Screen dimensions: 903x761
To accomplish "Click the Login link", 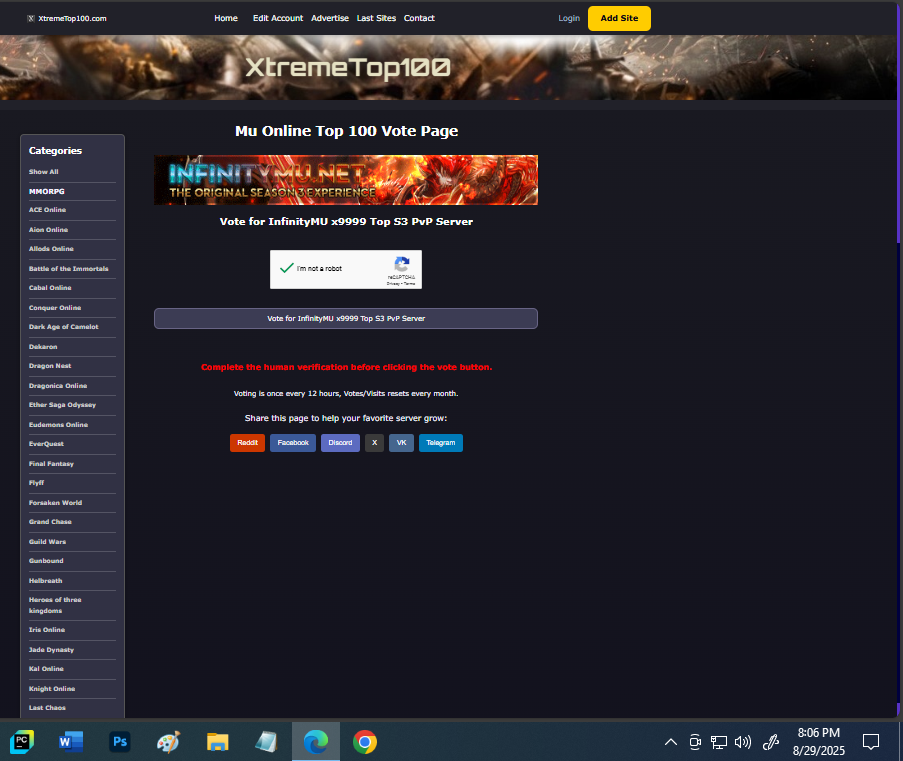I will (569, 18).
